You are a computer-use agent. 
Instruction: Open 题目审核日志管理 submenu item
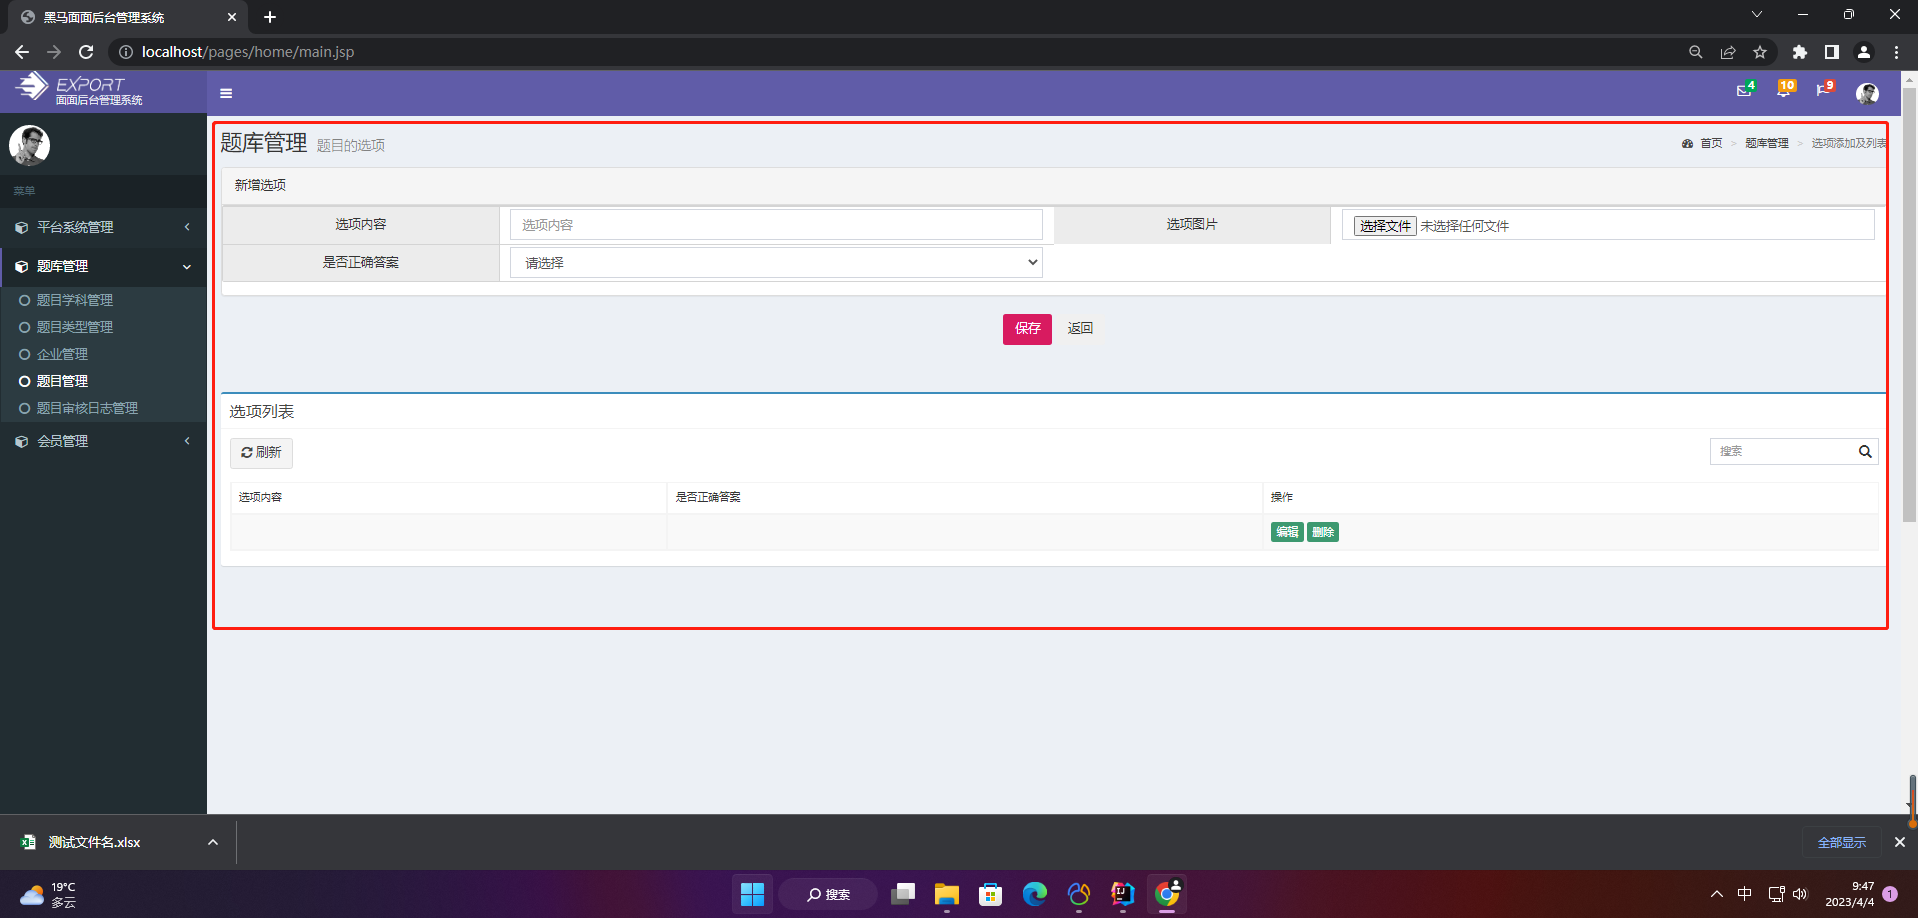[87, 408]
